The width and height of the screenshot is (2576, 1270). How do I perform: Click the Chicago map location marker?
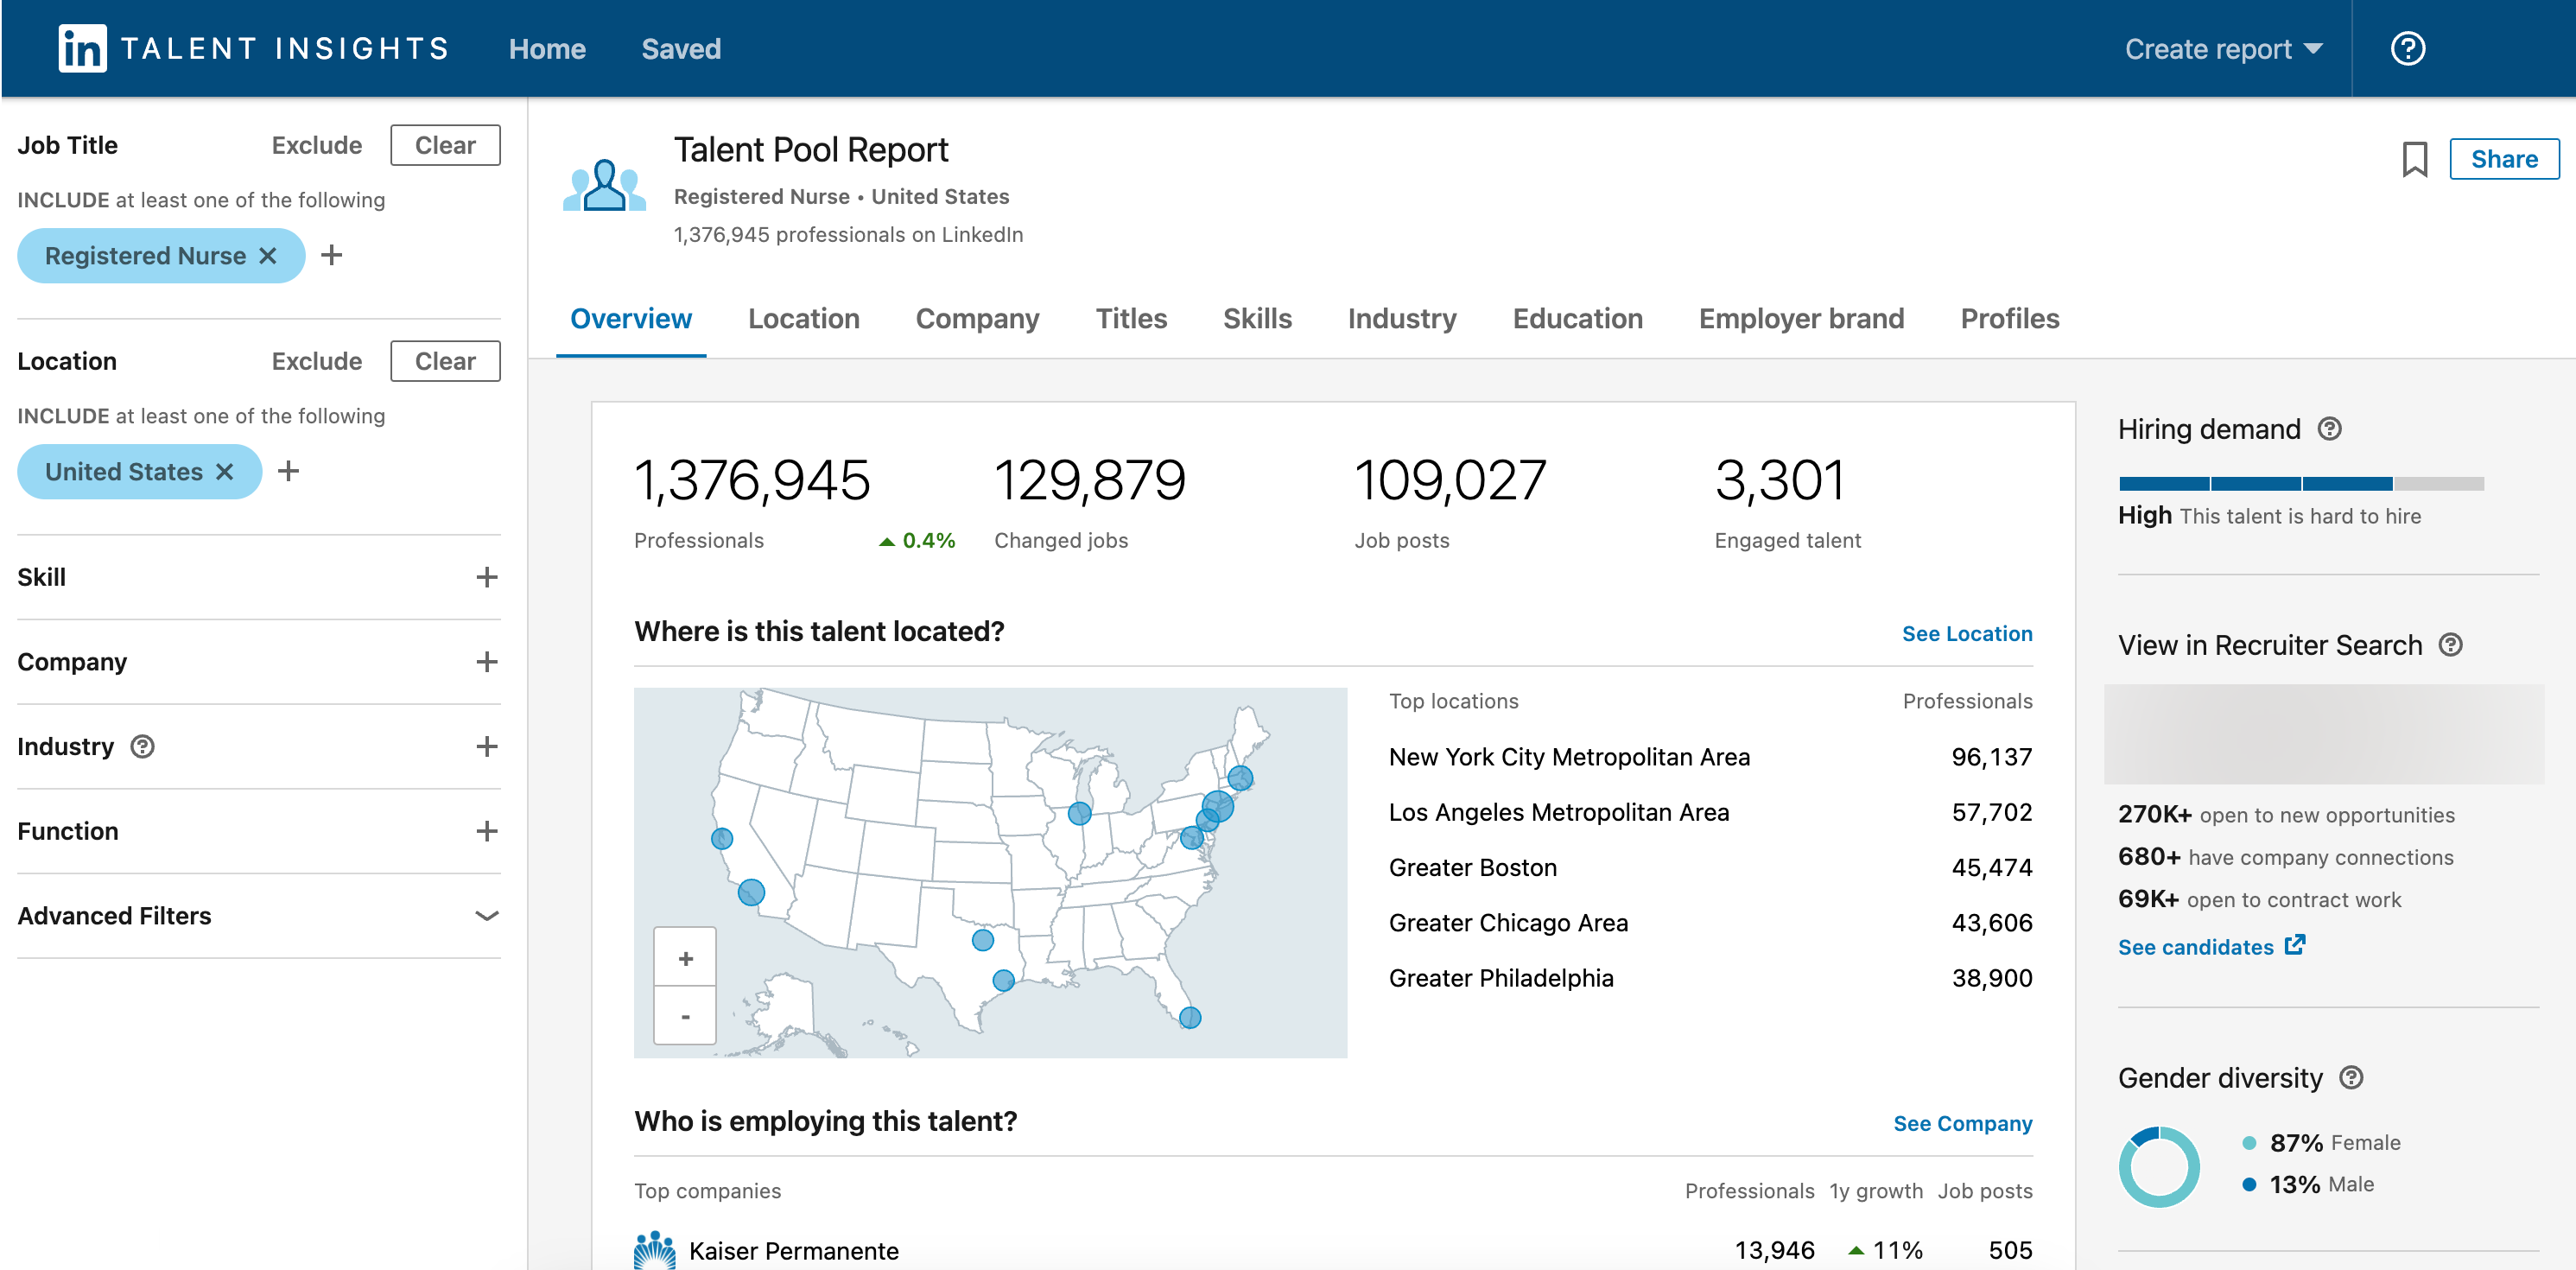[1079, 814]
